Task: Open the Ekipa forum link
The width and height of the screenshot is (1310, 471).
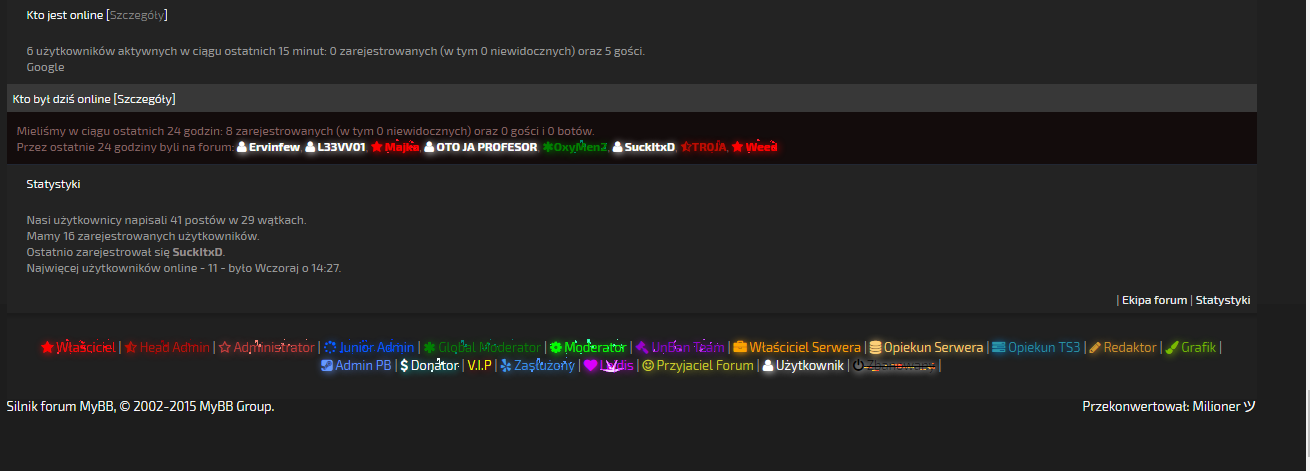Action: pyautogui.click(x=1154, y=300)
